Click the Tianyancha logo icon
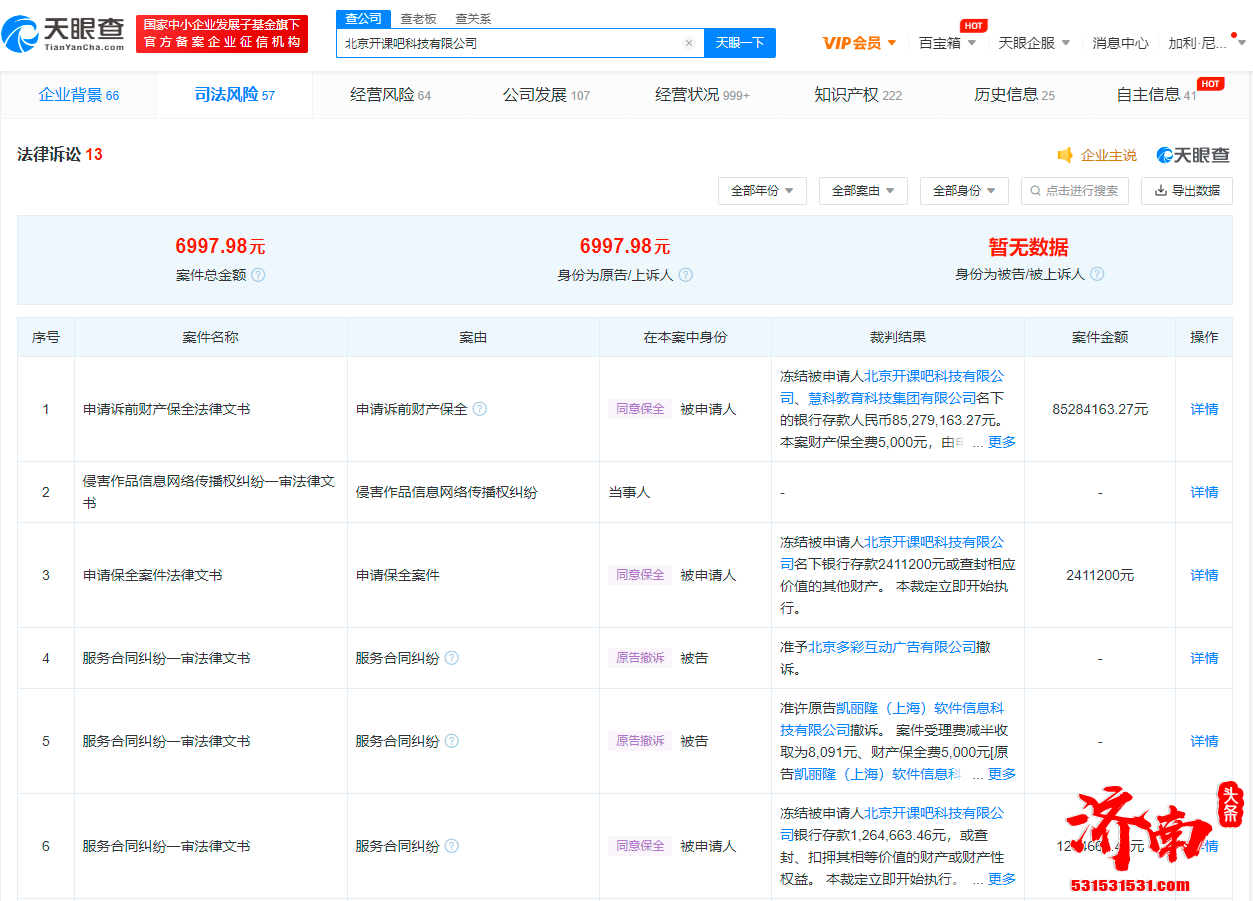Screen dimensions: 1253x901 (x=22, y=32)
